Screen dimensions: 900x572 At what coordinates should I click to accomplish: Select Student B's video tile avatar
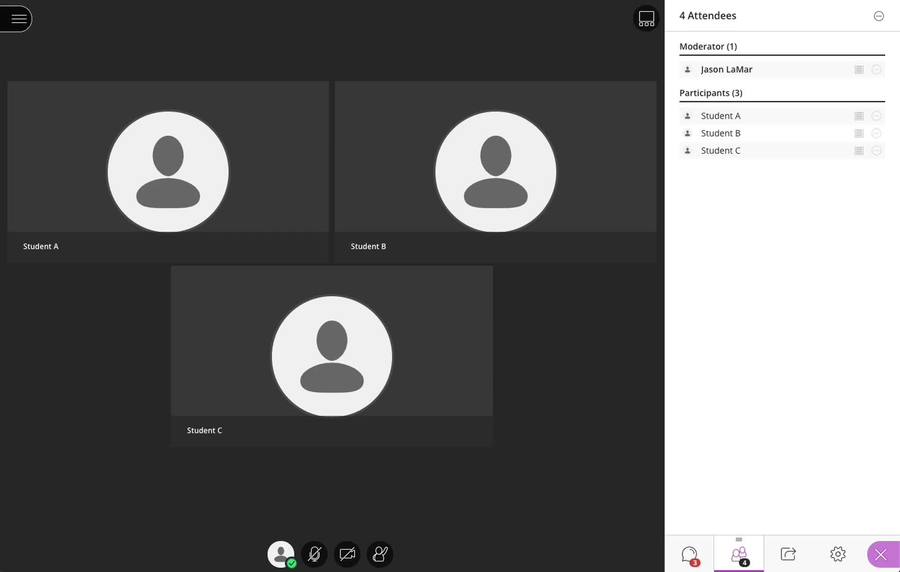pos(496,172)
